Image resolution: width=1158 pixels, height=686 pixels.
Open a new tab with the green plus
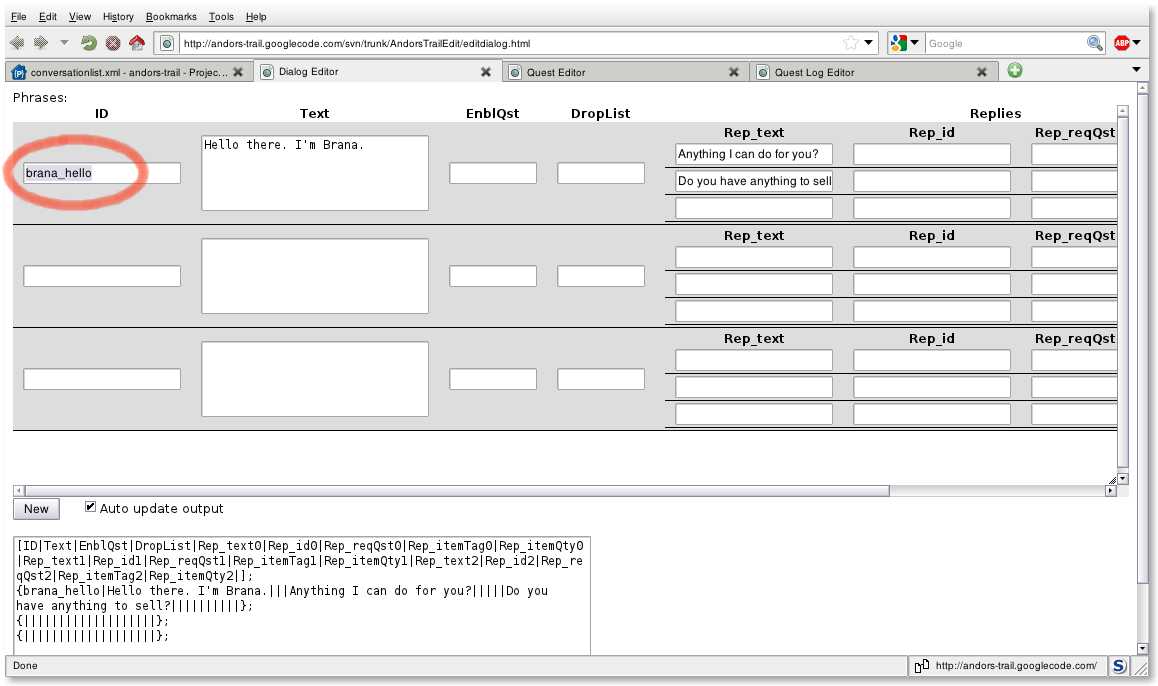point(1015,71)
